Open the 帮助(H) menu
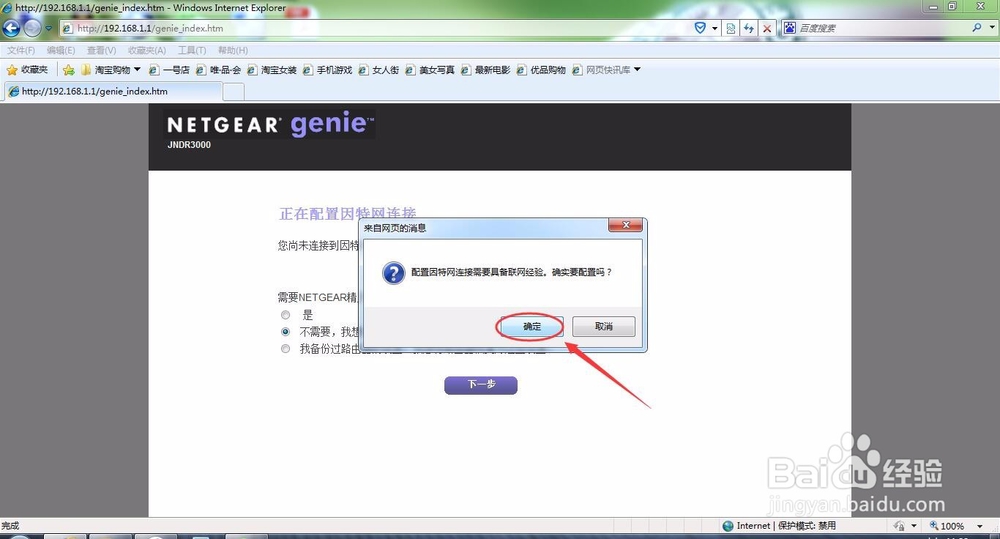The width and height of the screenshot is (1000, 539). point(233,50)
